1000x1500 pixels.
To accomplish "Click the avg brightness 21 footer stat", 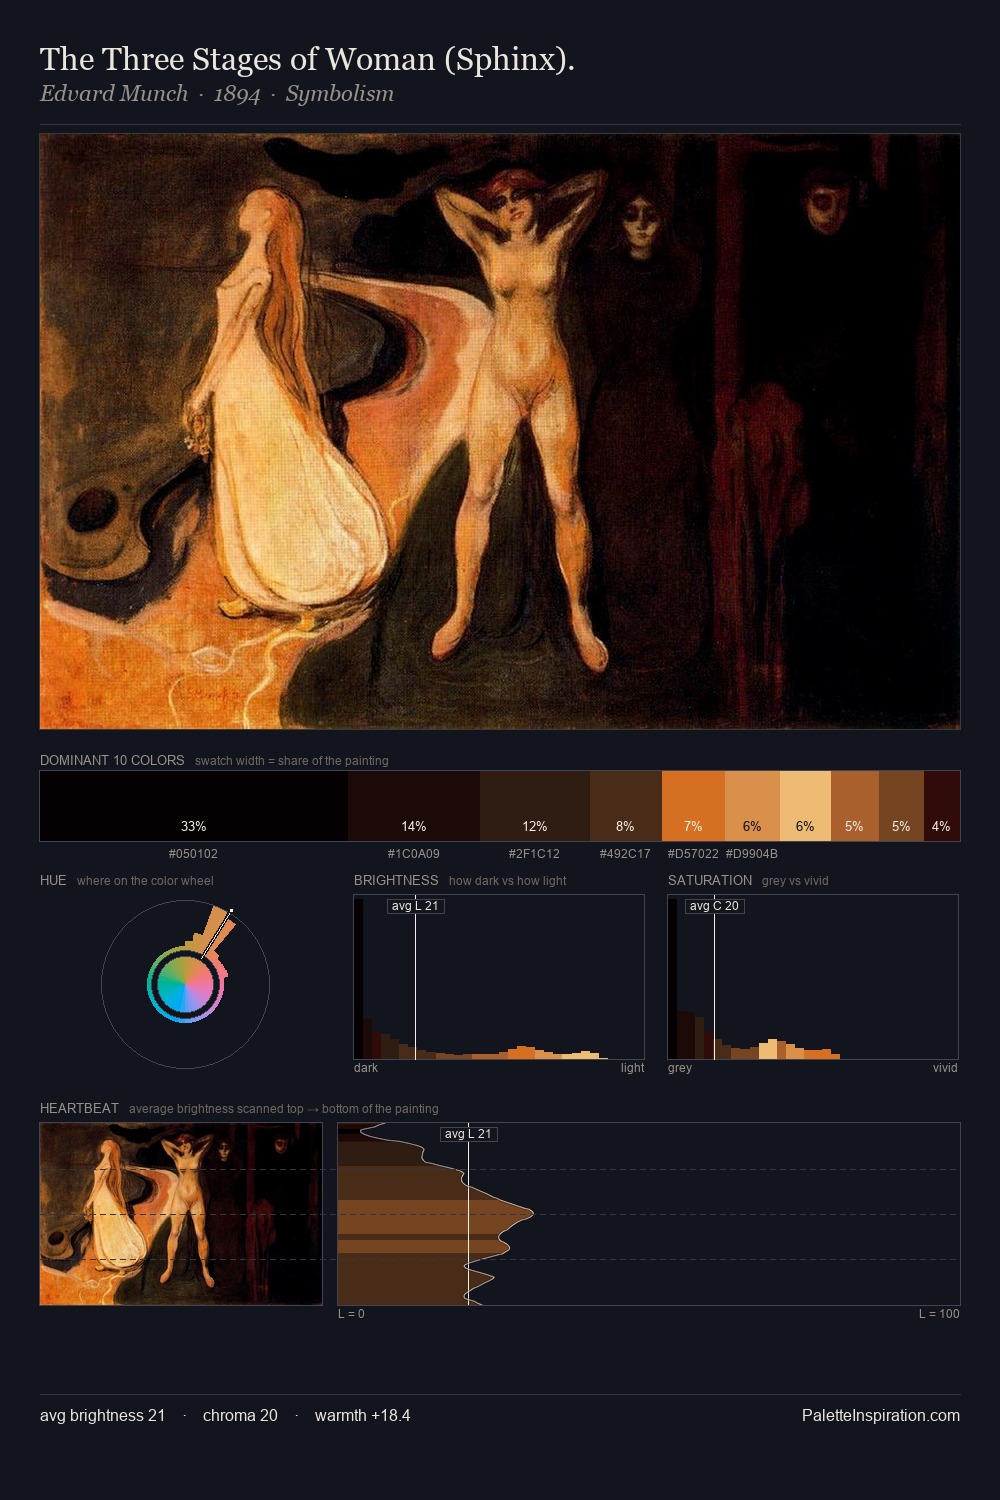I will pos(102,1415).
